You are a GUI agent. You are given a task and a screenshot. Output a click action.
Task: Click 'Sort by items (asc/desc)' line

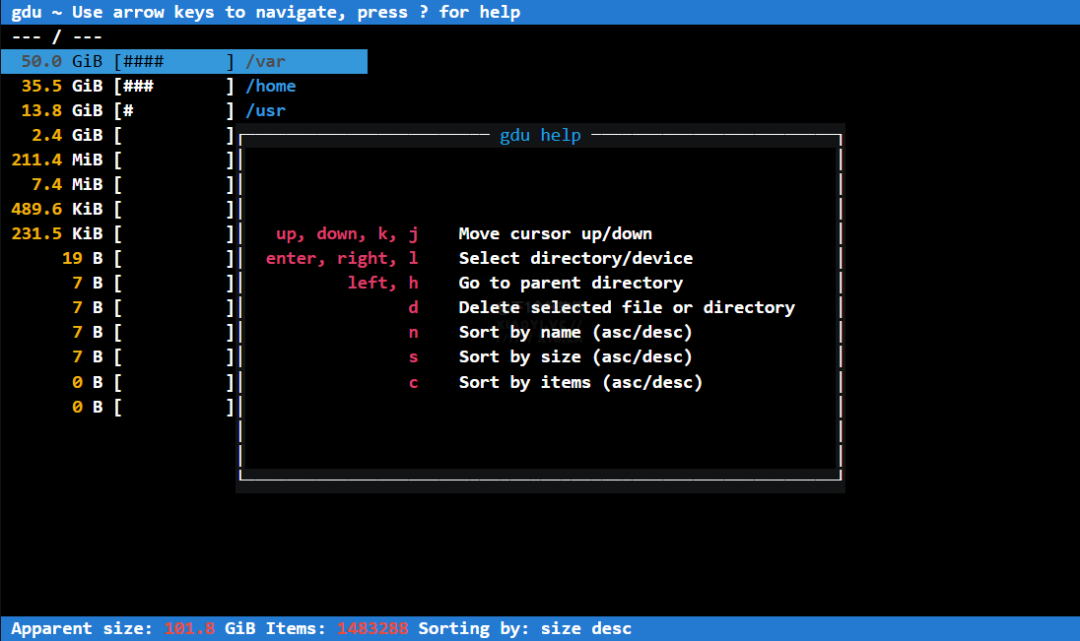(x=581, y=382)
